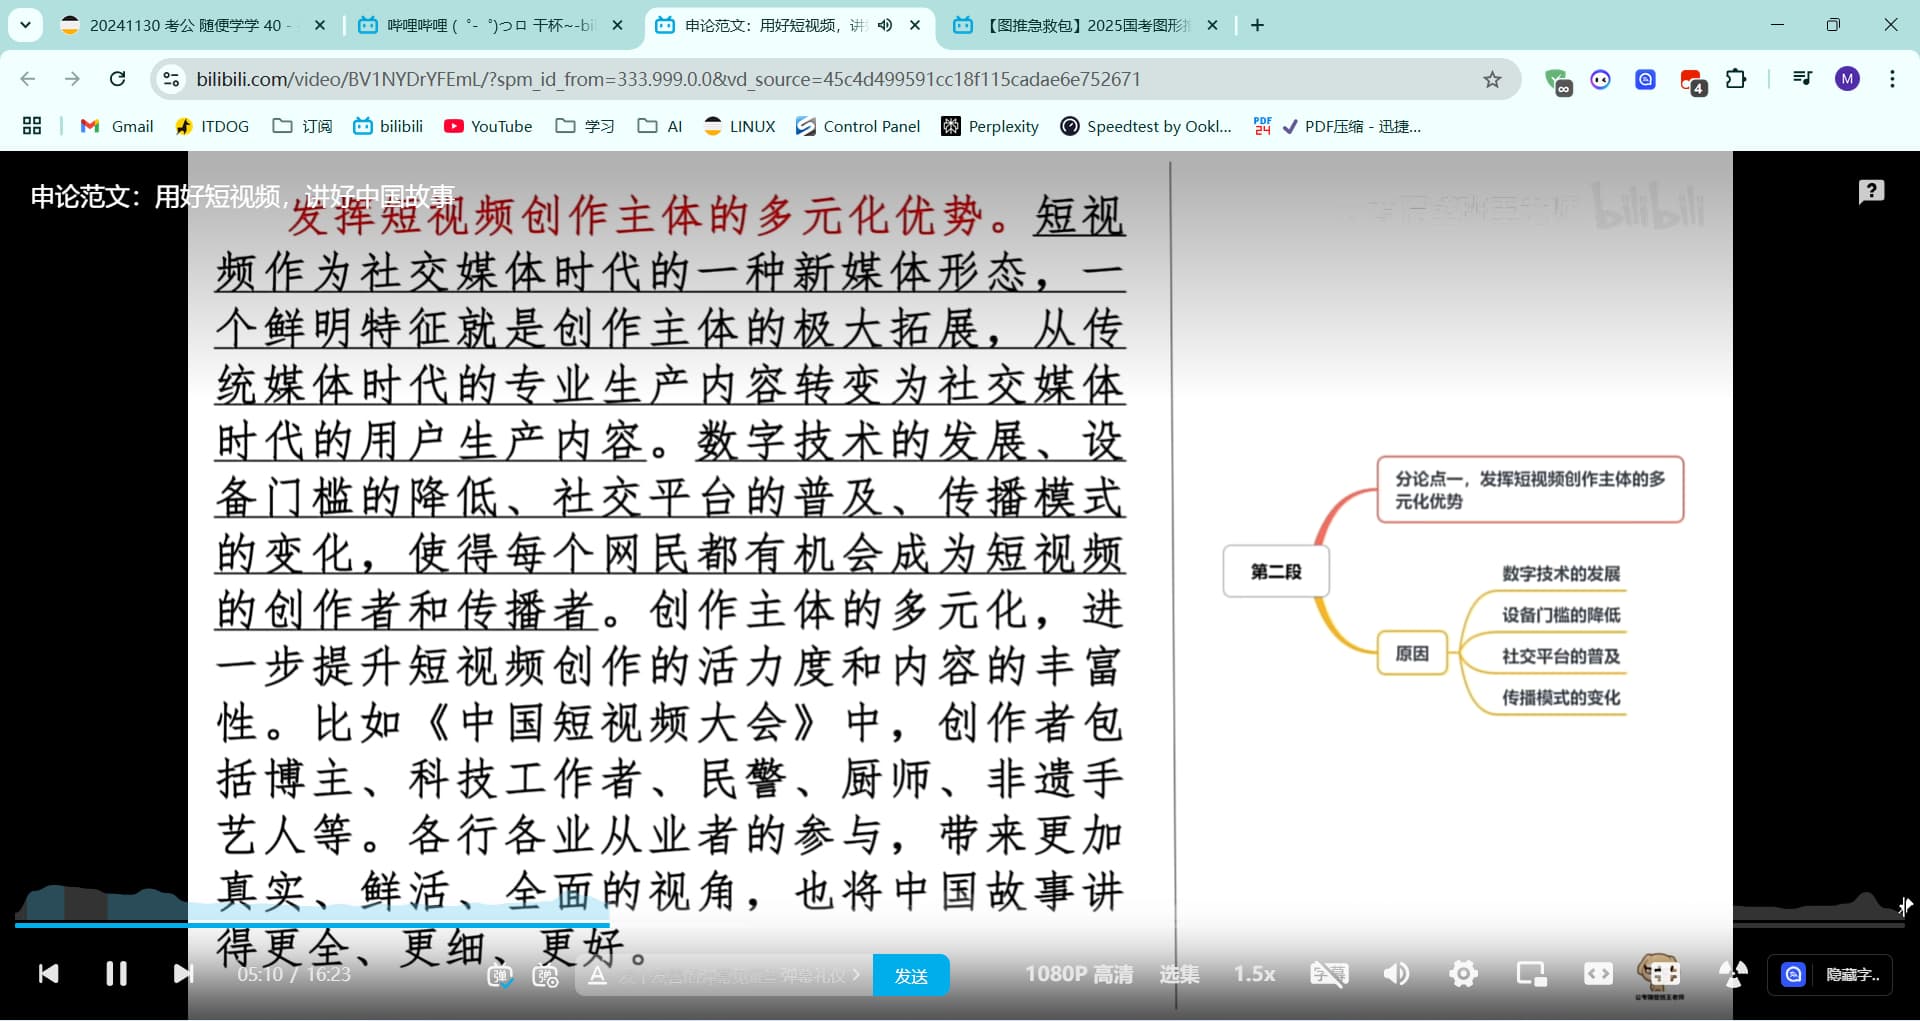Open the 选集 episode list
The image size is (1920, 1021).
point(1180,974)
